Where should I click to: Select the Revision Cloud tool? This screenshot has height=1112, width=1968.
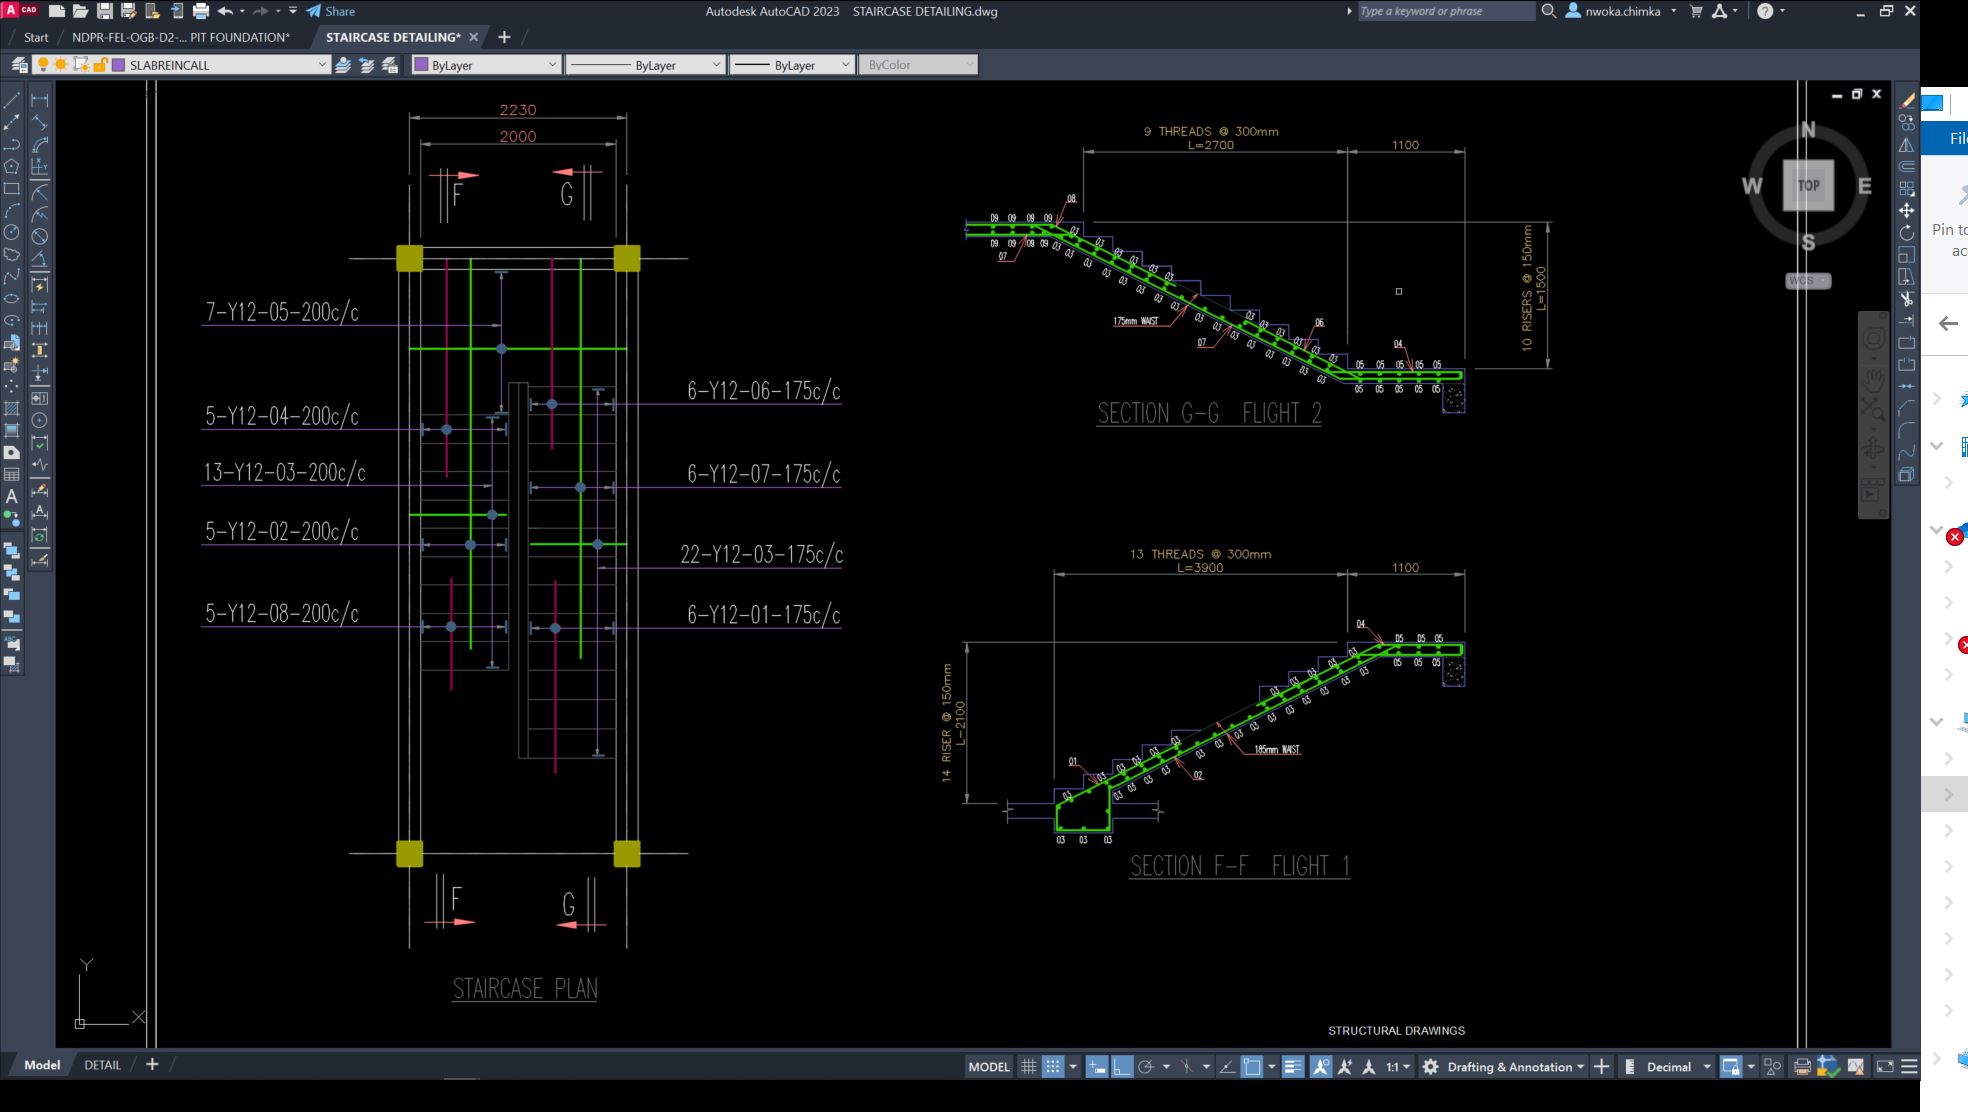pos(12,253)
